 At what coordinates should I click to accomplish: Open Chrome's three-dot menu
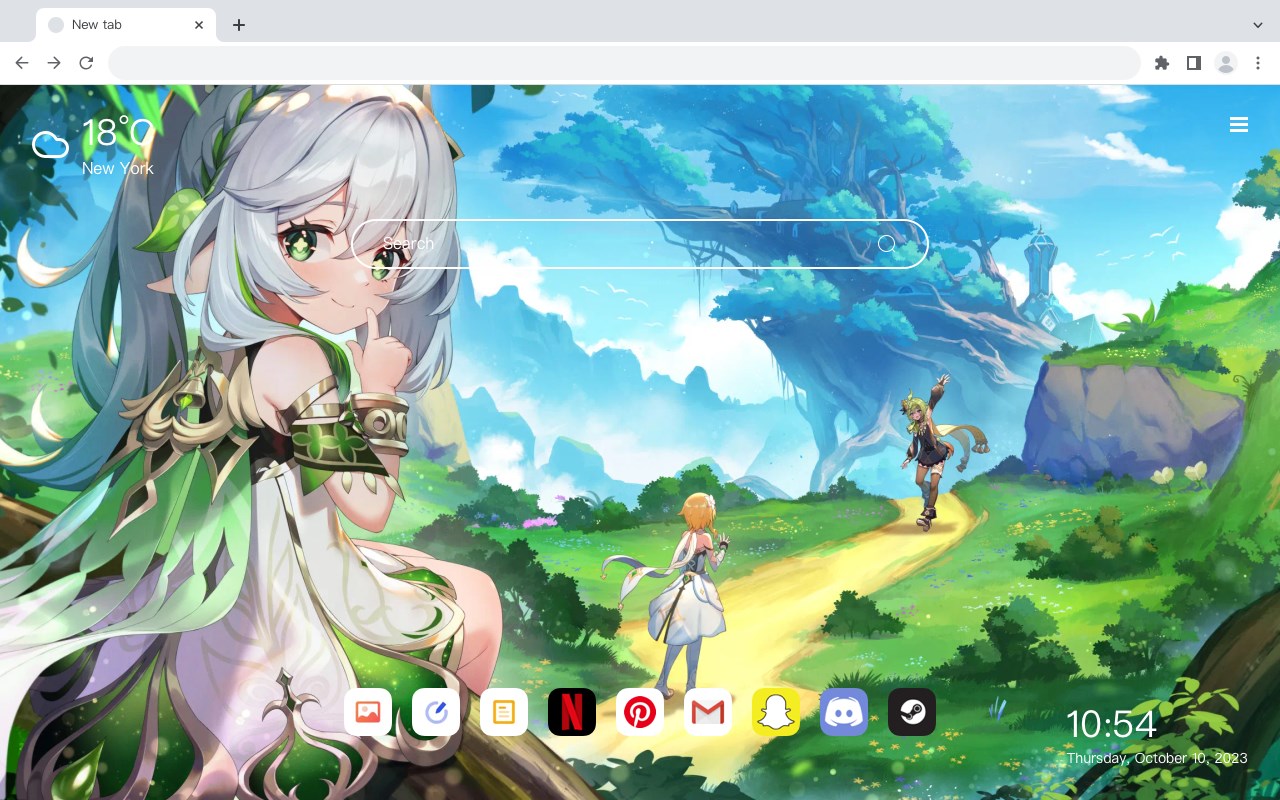tap(1258, 63)
